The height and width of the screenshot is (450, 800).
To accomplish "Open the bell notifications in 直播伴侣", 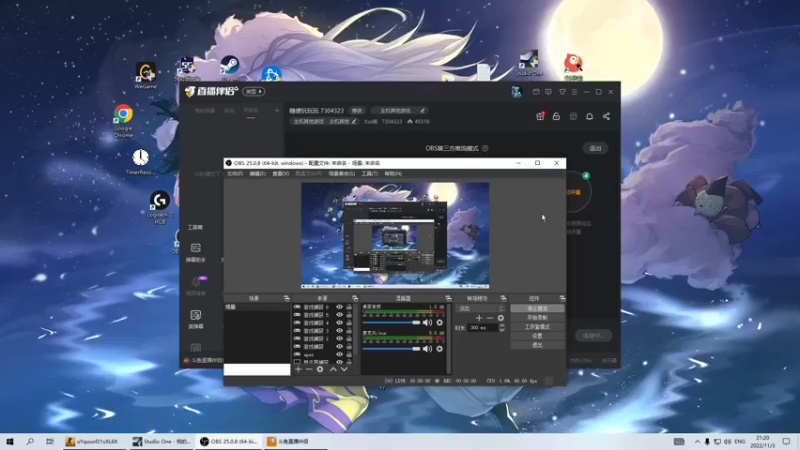I will [589, 116].
